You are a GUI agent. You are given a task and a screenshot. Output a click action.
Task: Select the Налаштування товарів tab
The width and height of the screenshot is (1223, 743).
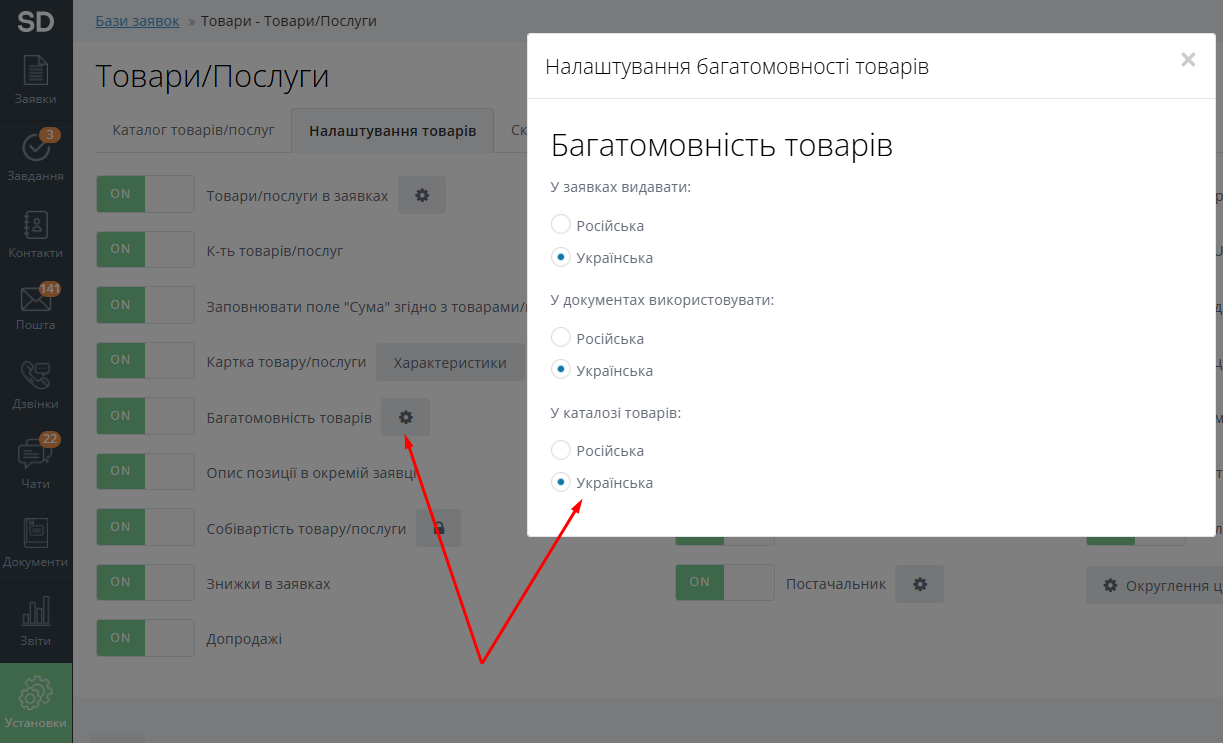(x=392, y=131)
